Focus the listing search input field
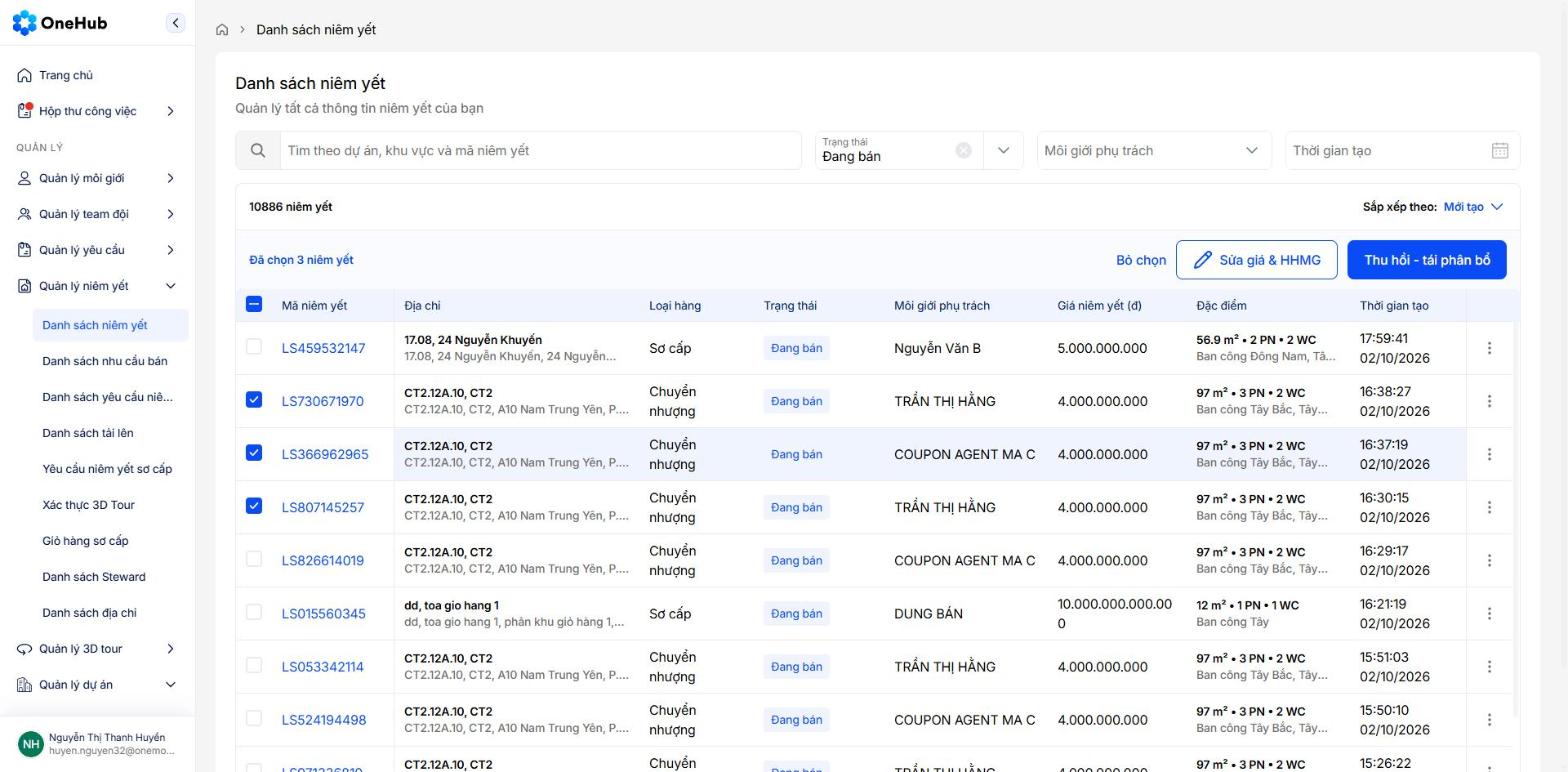The image size is (1568, 772). point(540,150)
